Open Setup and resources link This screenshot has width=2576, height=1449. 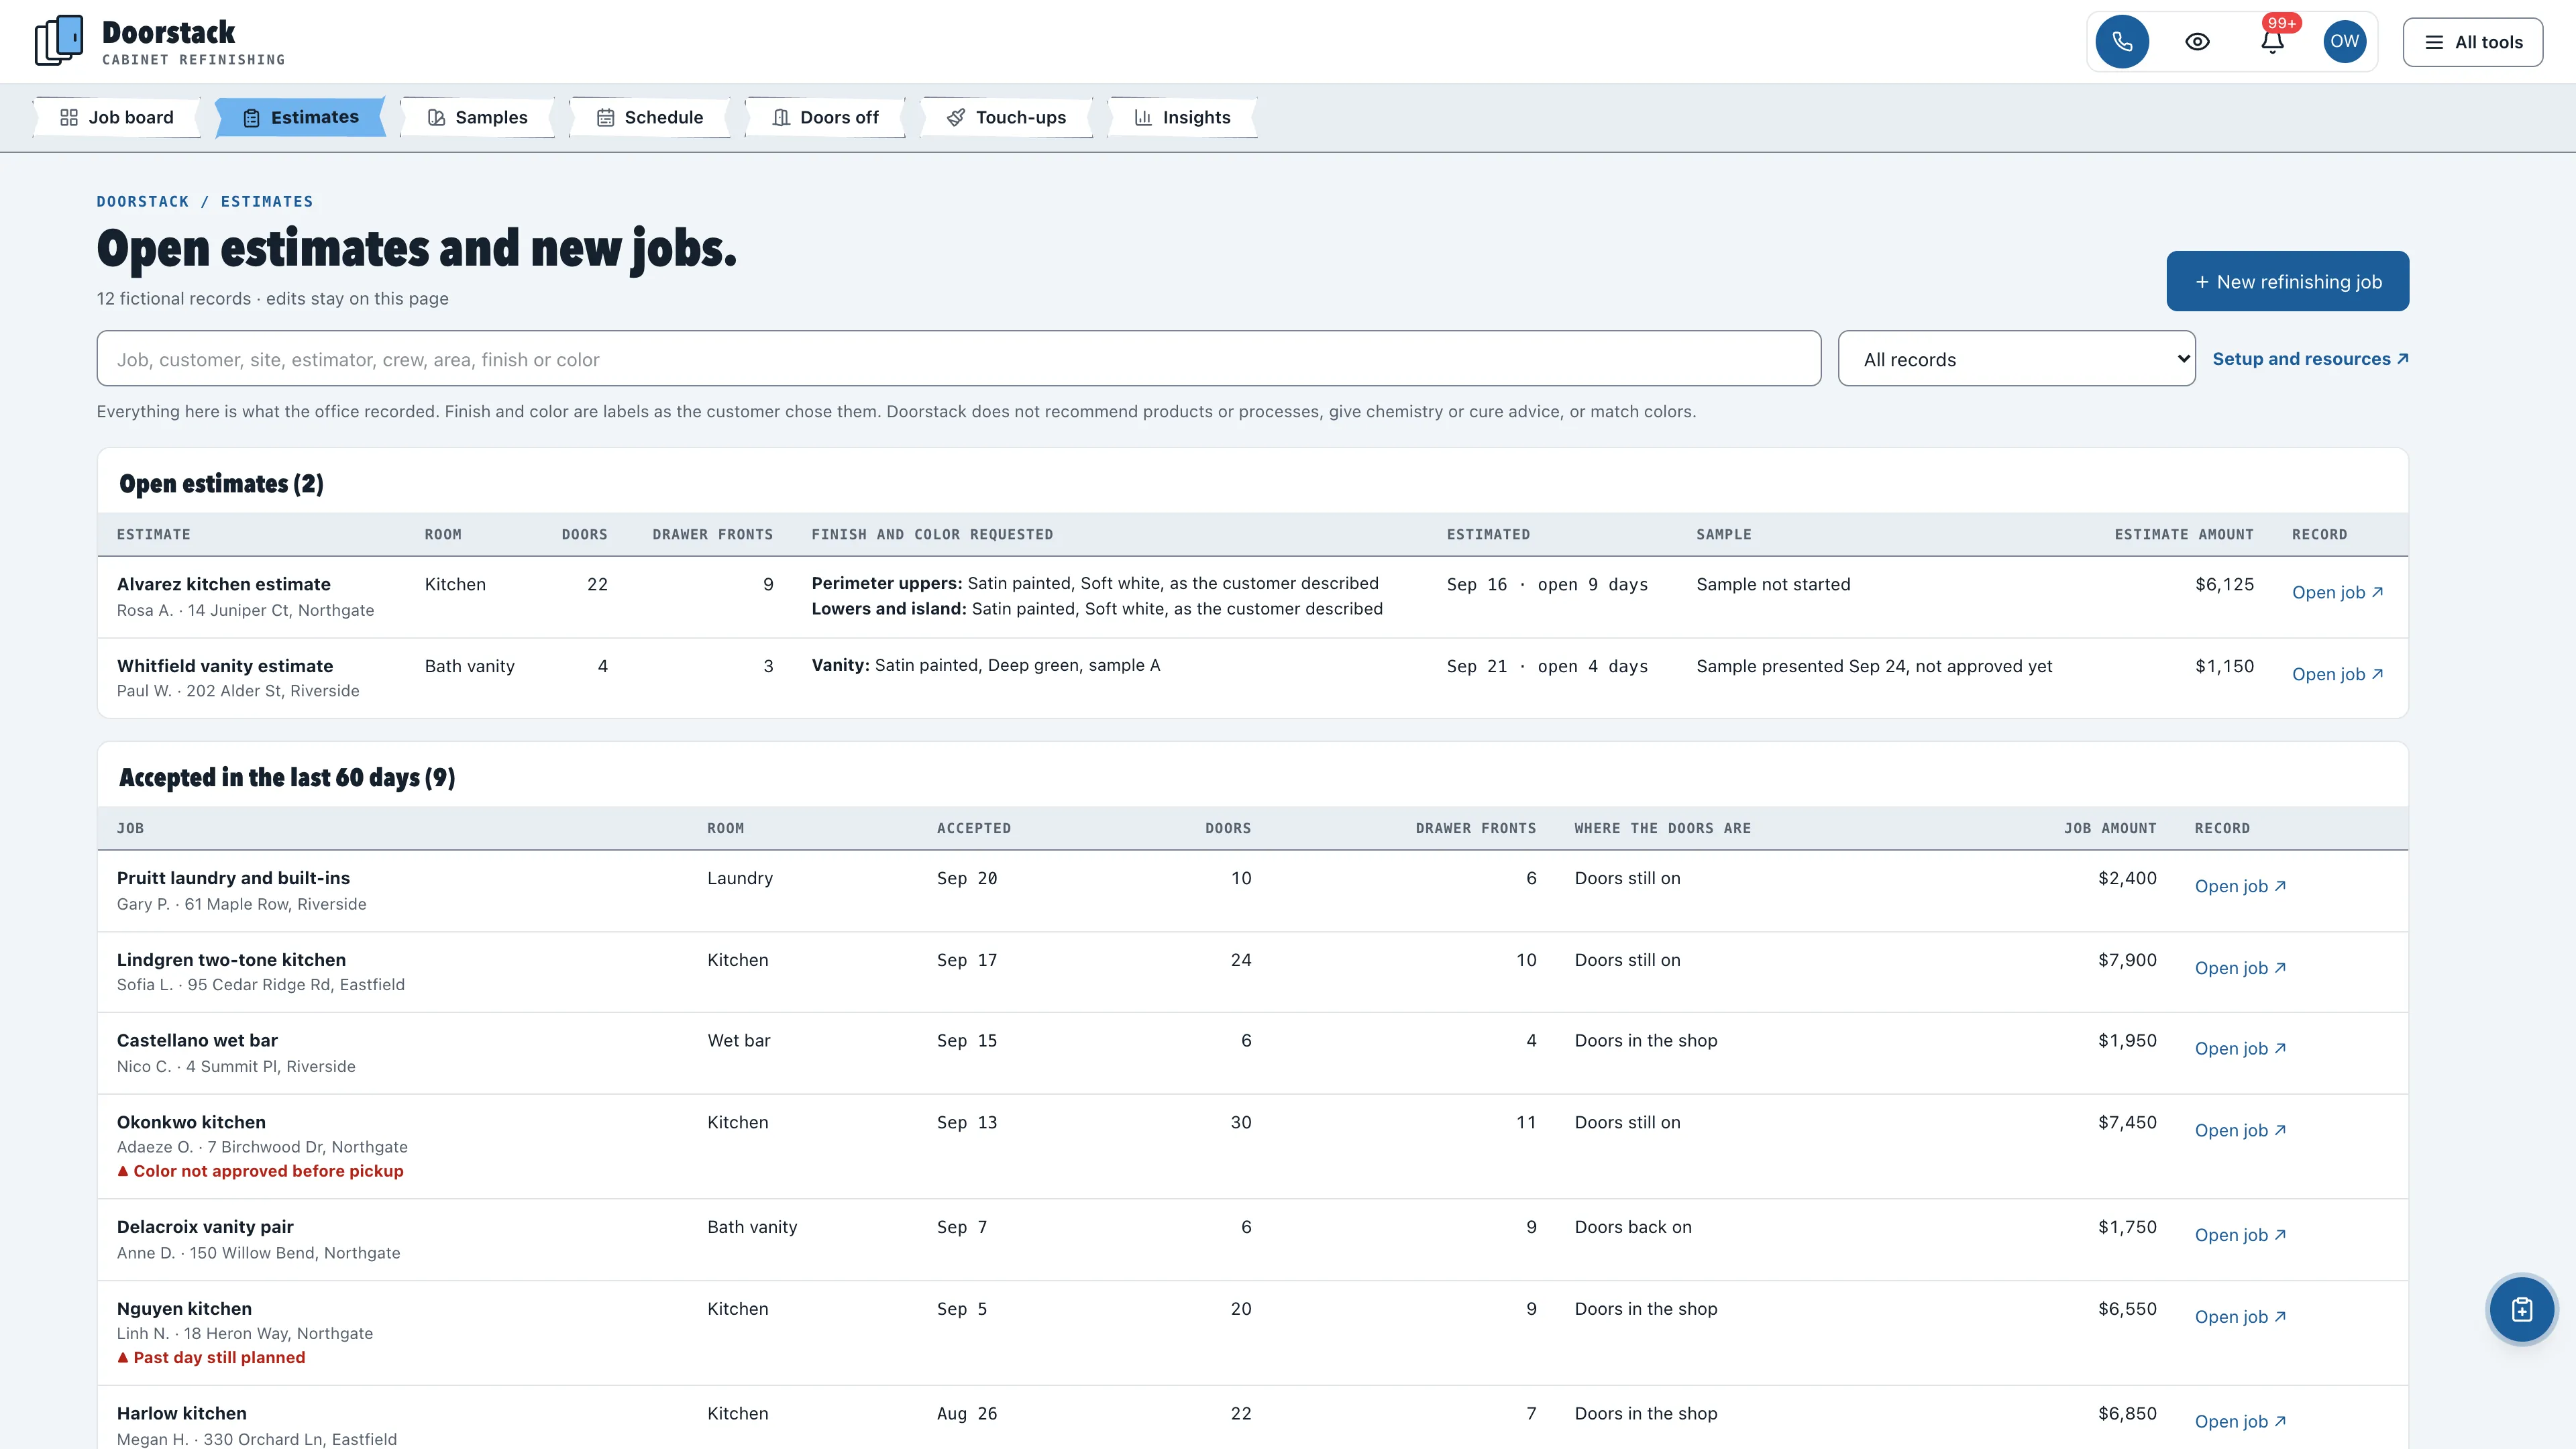2310,358
